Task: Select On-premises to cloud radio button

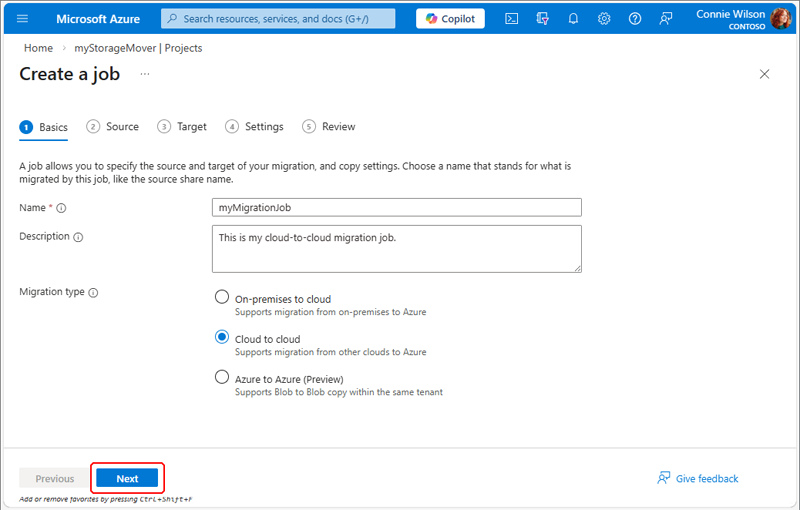Action: [222, 297]
